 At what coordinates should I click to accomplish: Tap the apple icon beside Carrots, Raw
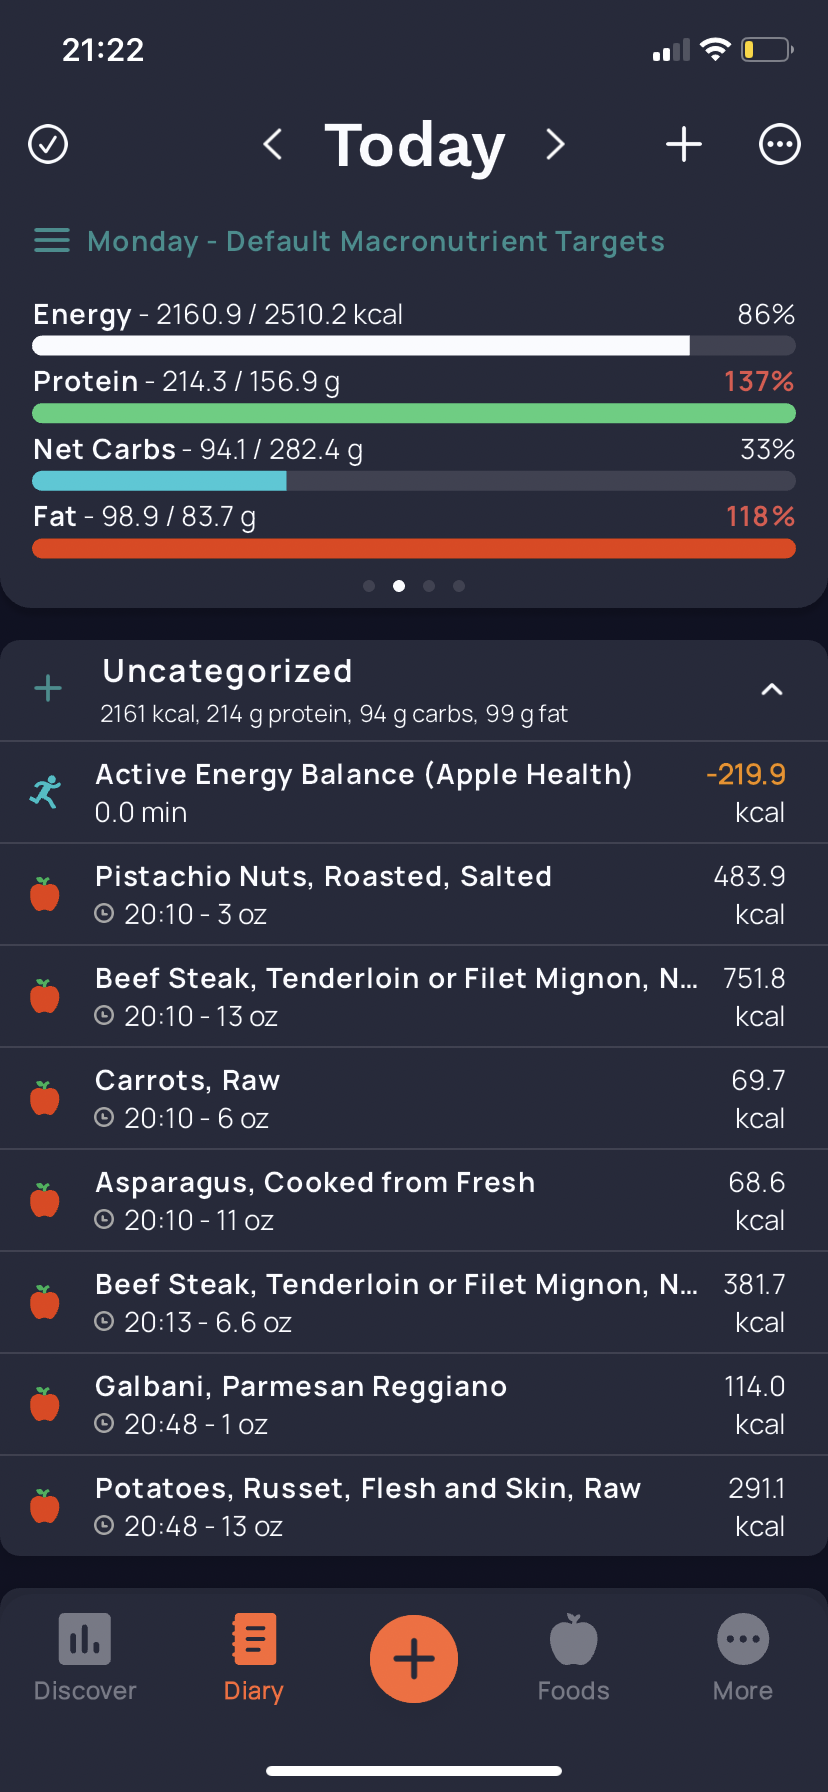coord(45,1098)
